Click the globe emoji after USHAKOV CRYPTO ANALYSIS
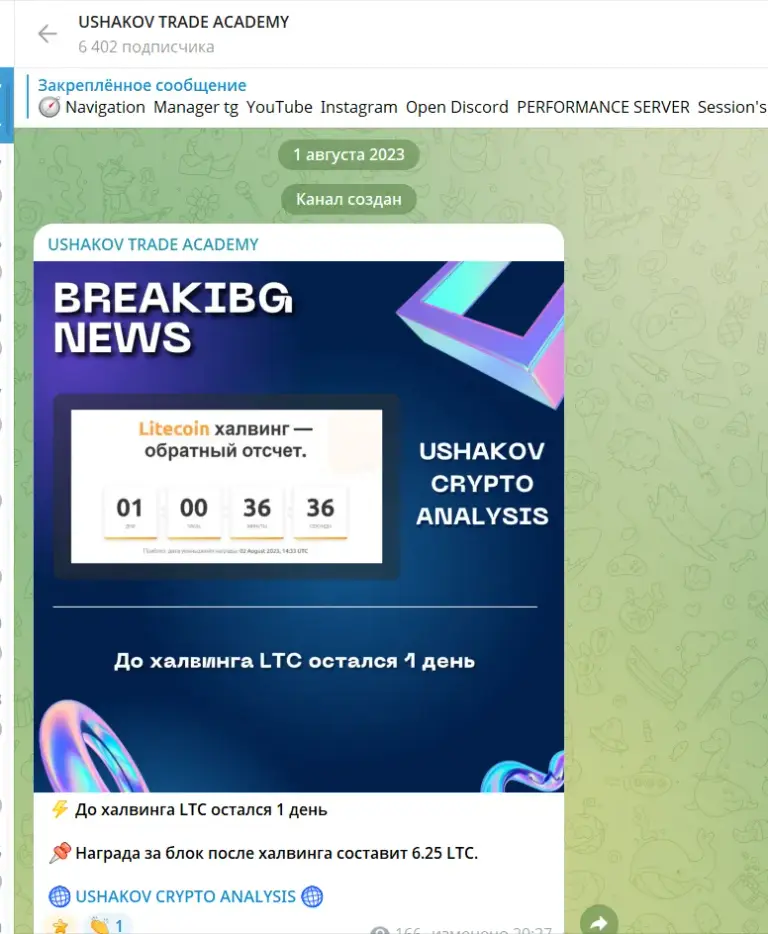This screenshot has width=768, height=934. click(x=312, y=896)
